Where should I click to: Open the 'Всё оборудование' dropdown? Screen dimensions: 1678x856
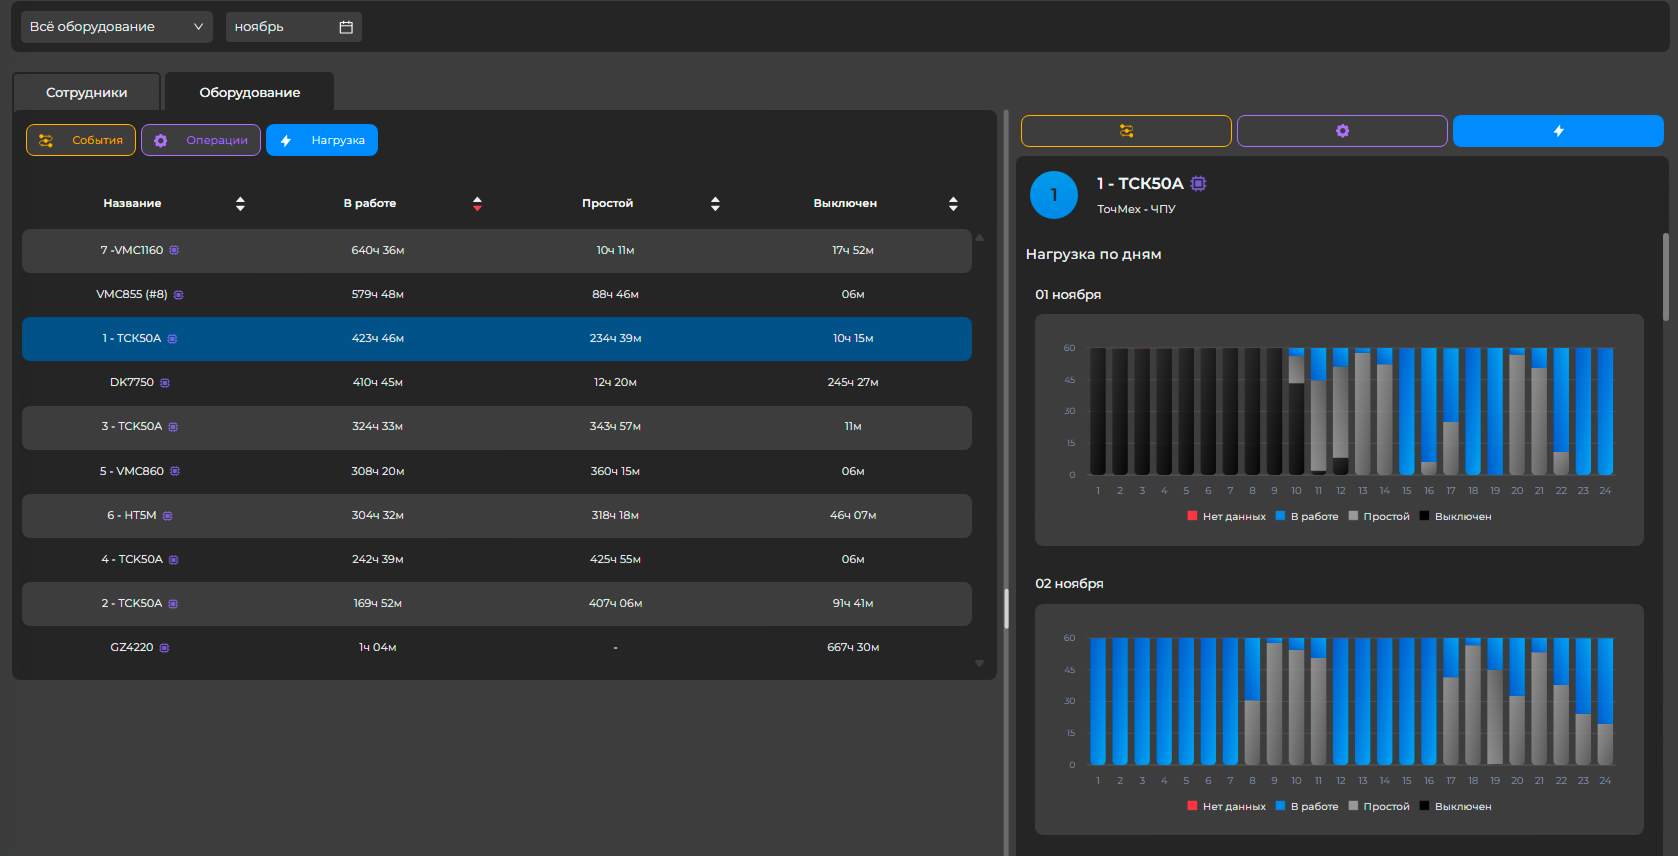pos(116,27)
